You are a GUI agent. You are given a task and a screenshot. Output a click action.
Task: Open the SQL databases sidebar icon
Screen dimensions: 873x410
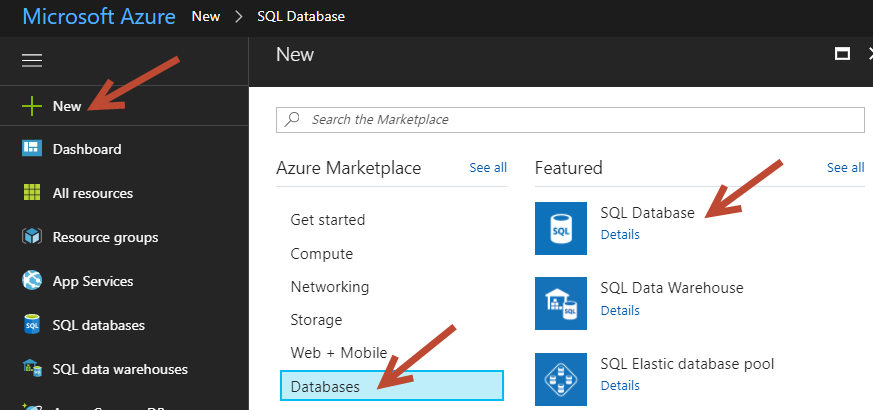click(x=32, y=325)
